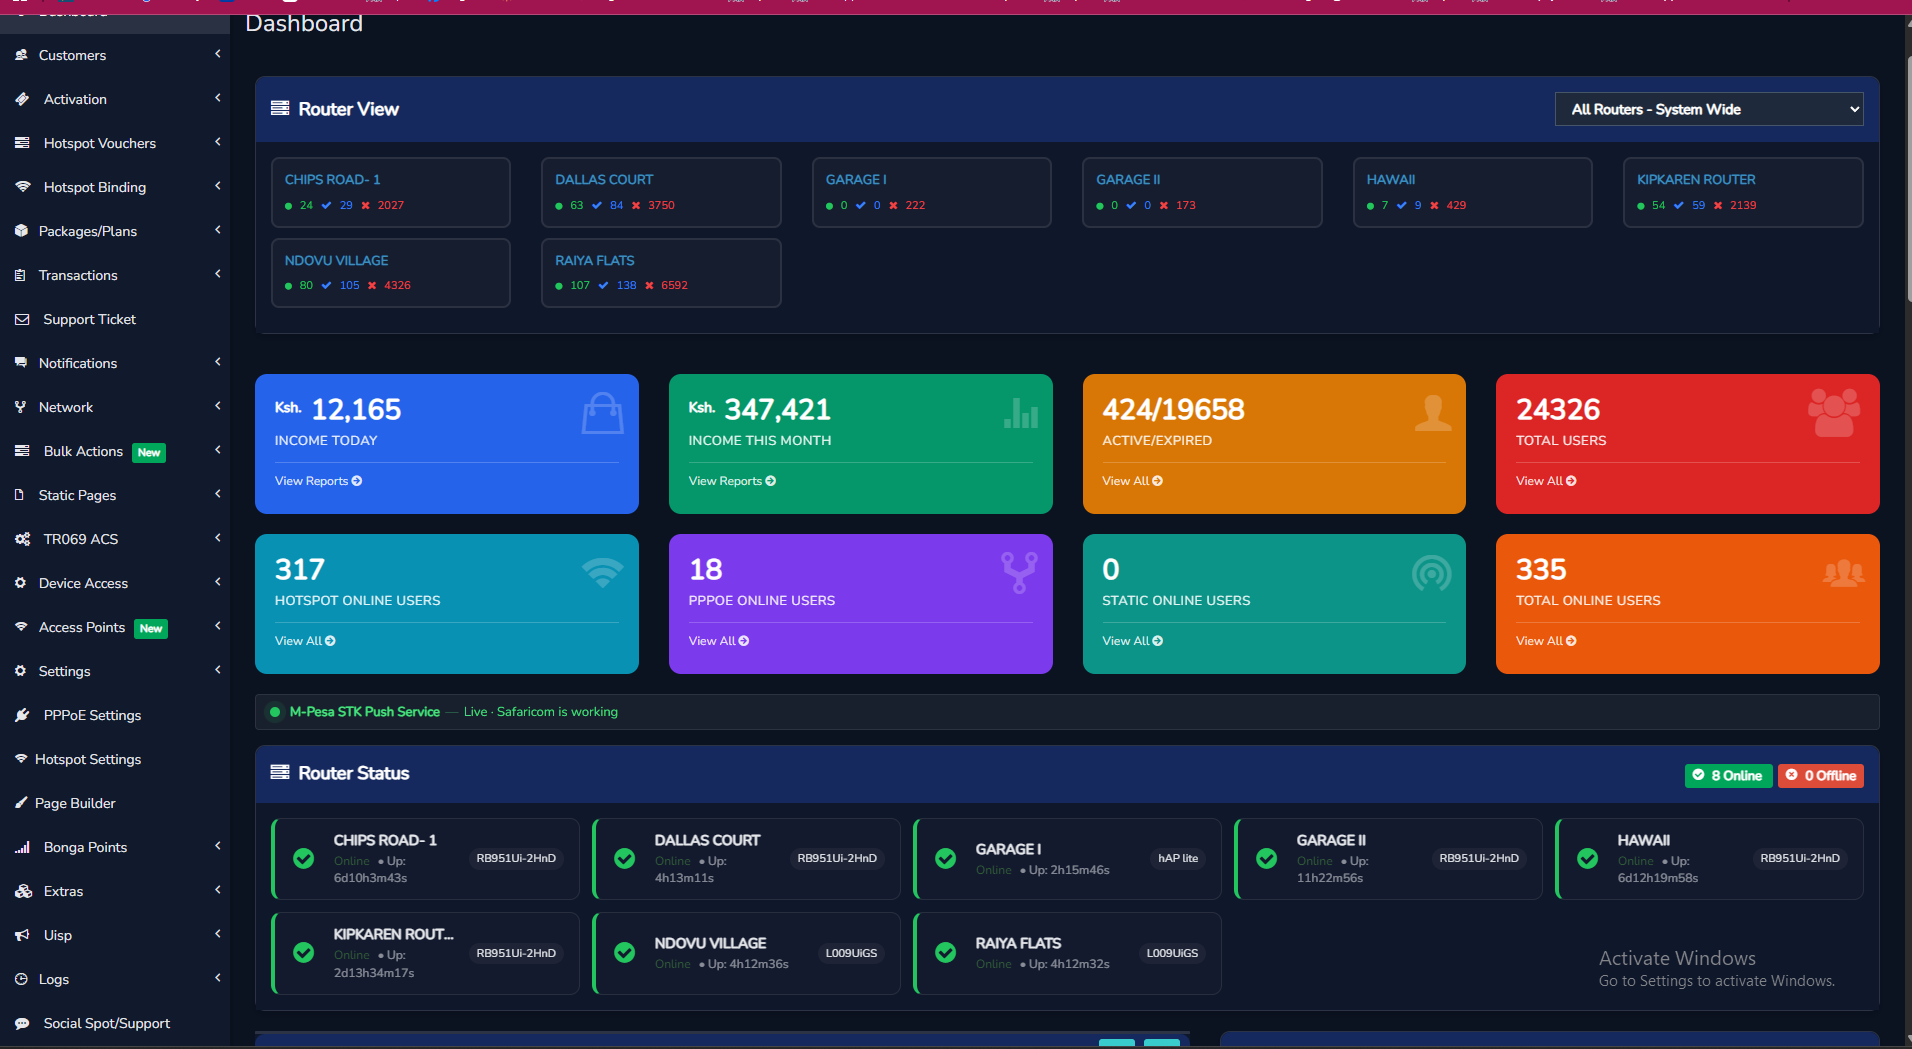
Task: Select the Logs clock icon in sidebar
Action: tap(21, 979)
